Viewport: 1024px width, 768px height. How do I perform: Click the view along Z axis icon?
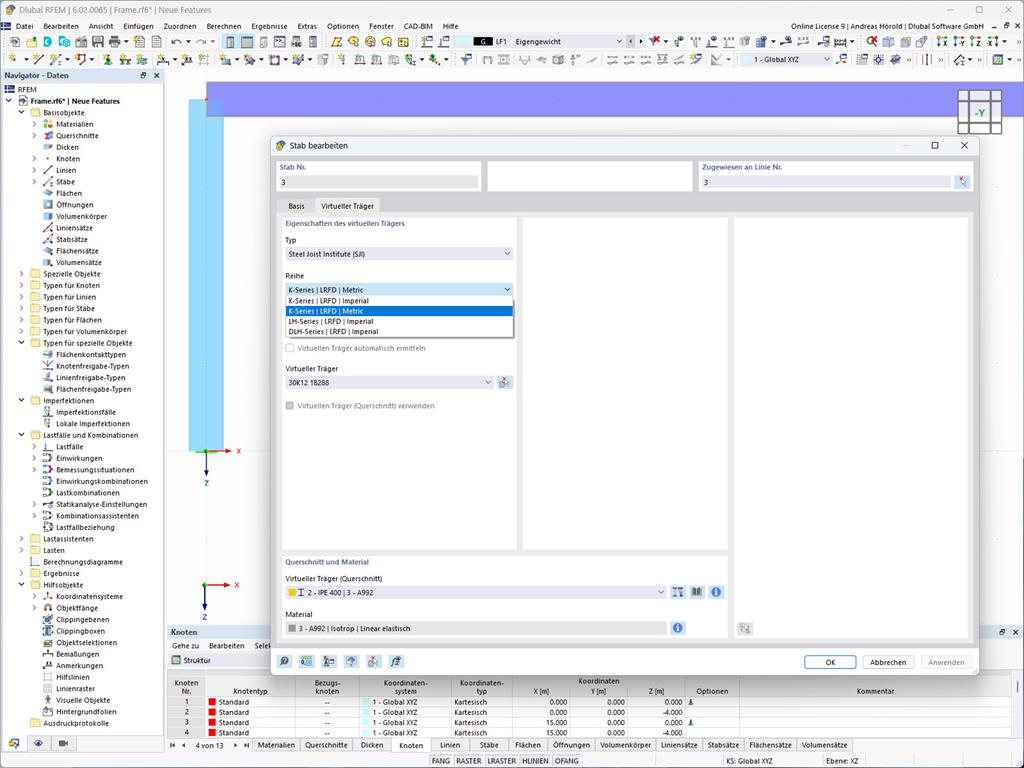click(976, 42)
